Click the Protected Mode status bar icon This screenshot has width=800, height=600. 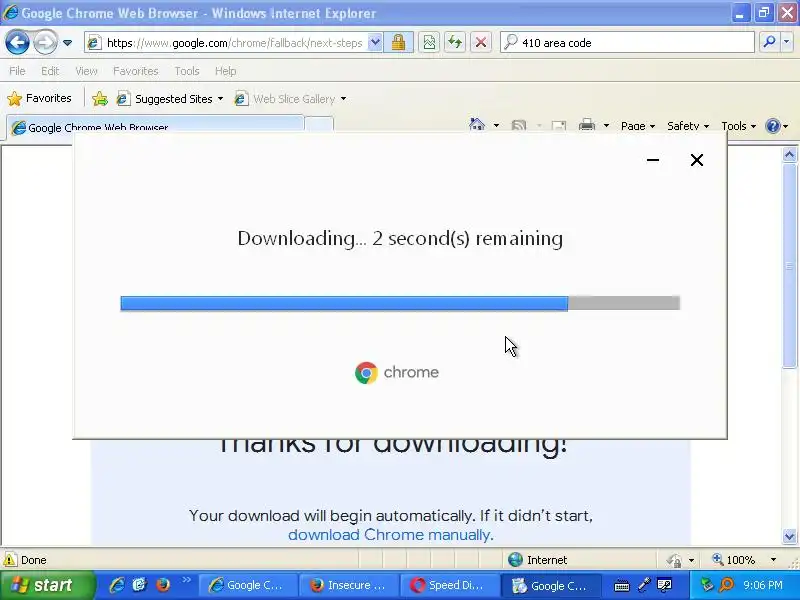(x=674, y=560)
